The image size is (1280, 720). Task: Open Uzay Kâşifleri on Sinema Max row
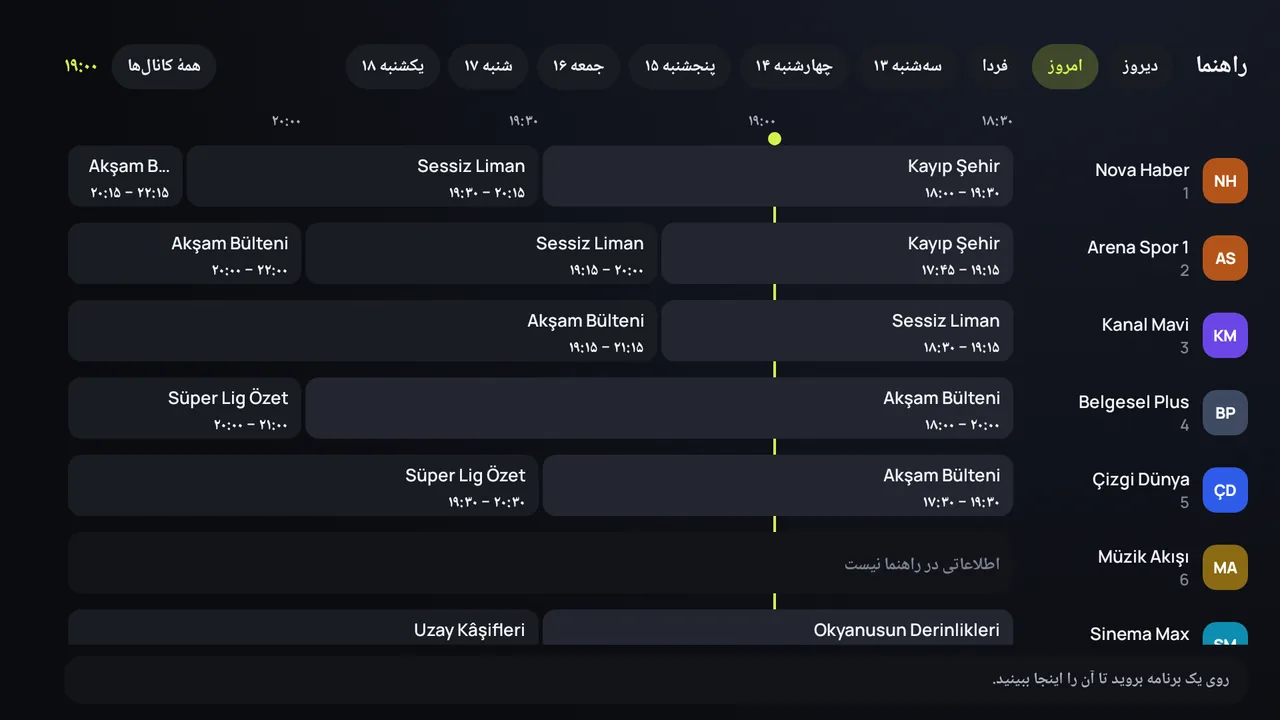303,628
